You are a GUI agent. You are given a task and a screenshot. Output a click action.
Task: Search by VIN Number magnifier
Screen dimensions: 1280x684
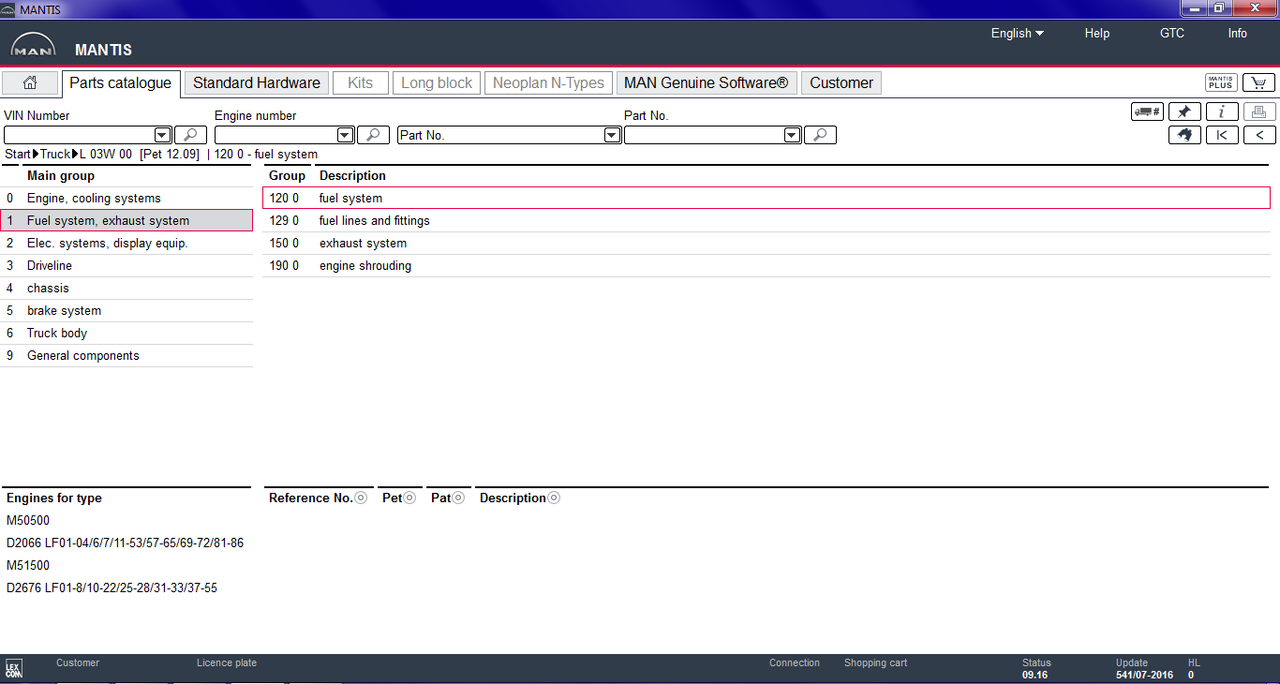pyautogui.click(x=190, y=135)
